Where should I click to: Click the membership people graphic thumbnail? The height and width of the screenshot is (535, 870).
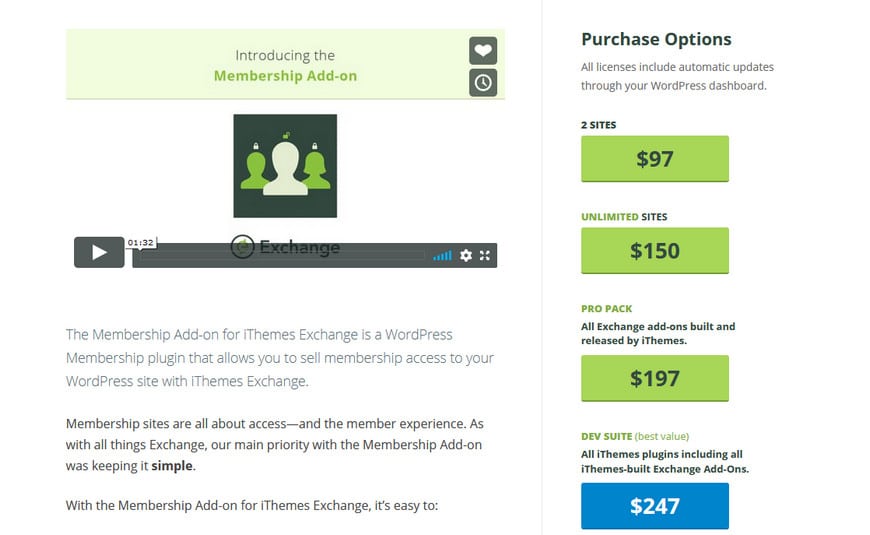pyautogui.click(x=285, y=166)
